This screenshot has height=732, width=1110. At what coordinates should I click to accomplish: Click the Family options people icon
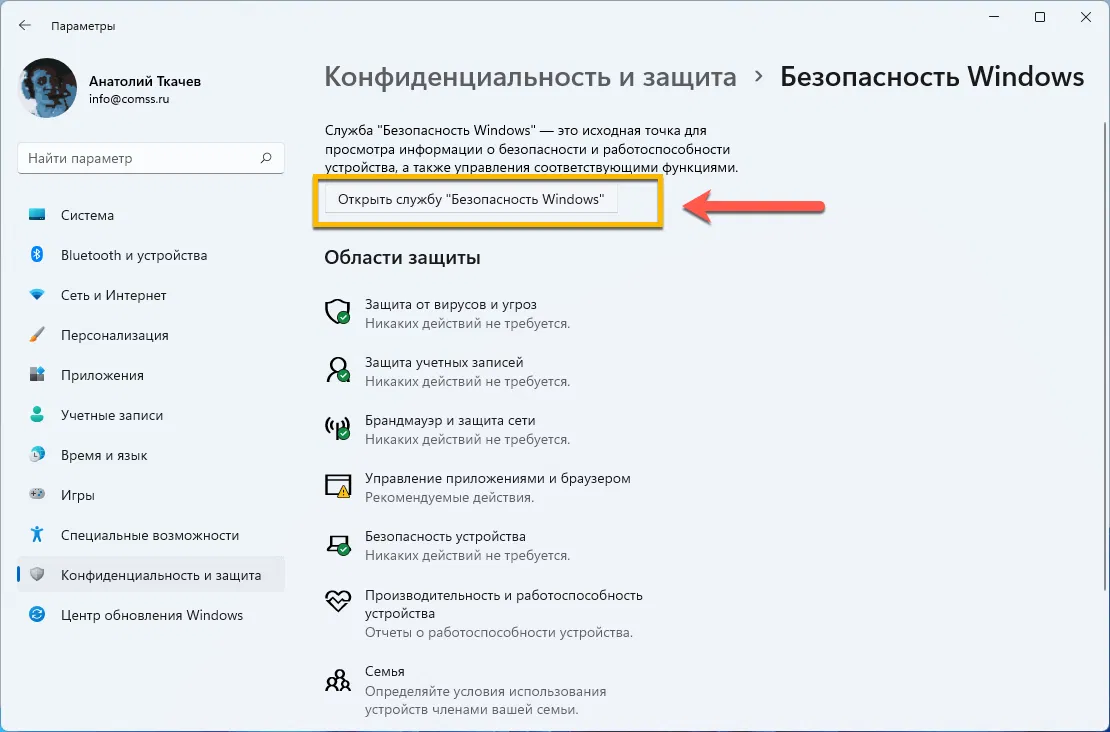338,681
